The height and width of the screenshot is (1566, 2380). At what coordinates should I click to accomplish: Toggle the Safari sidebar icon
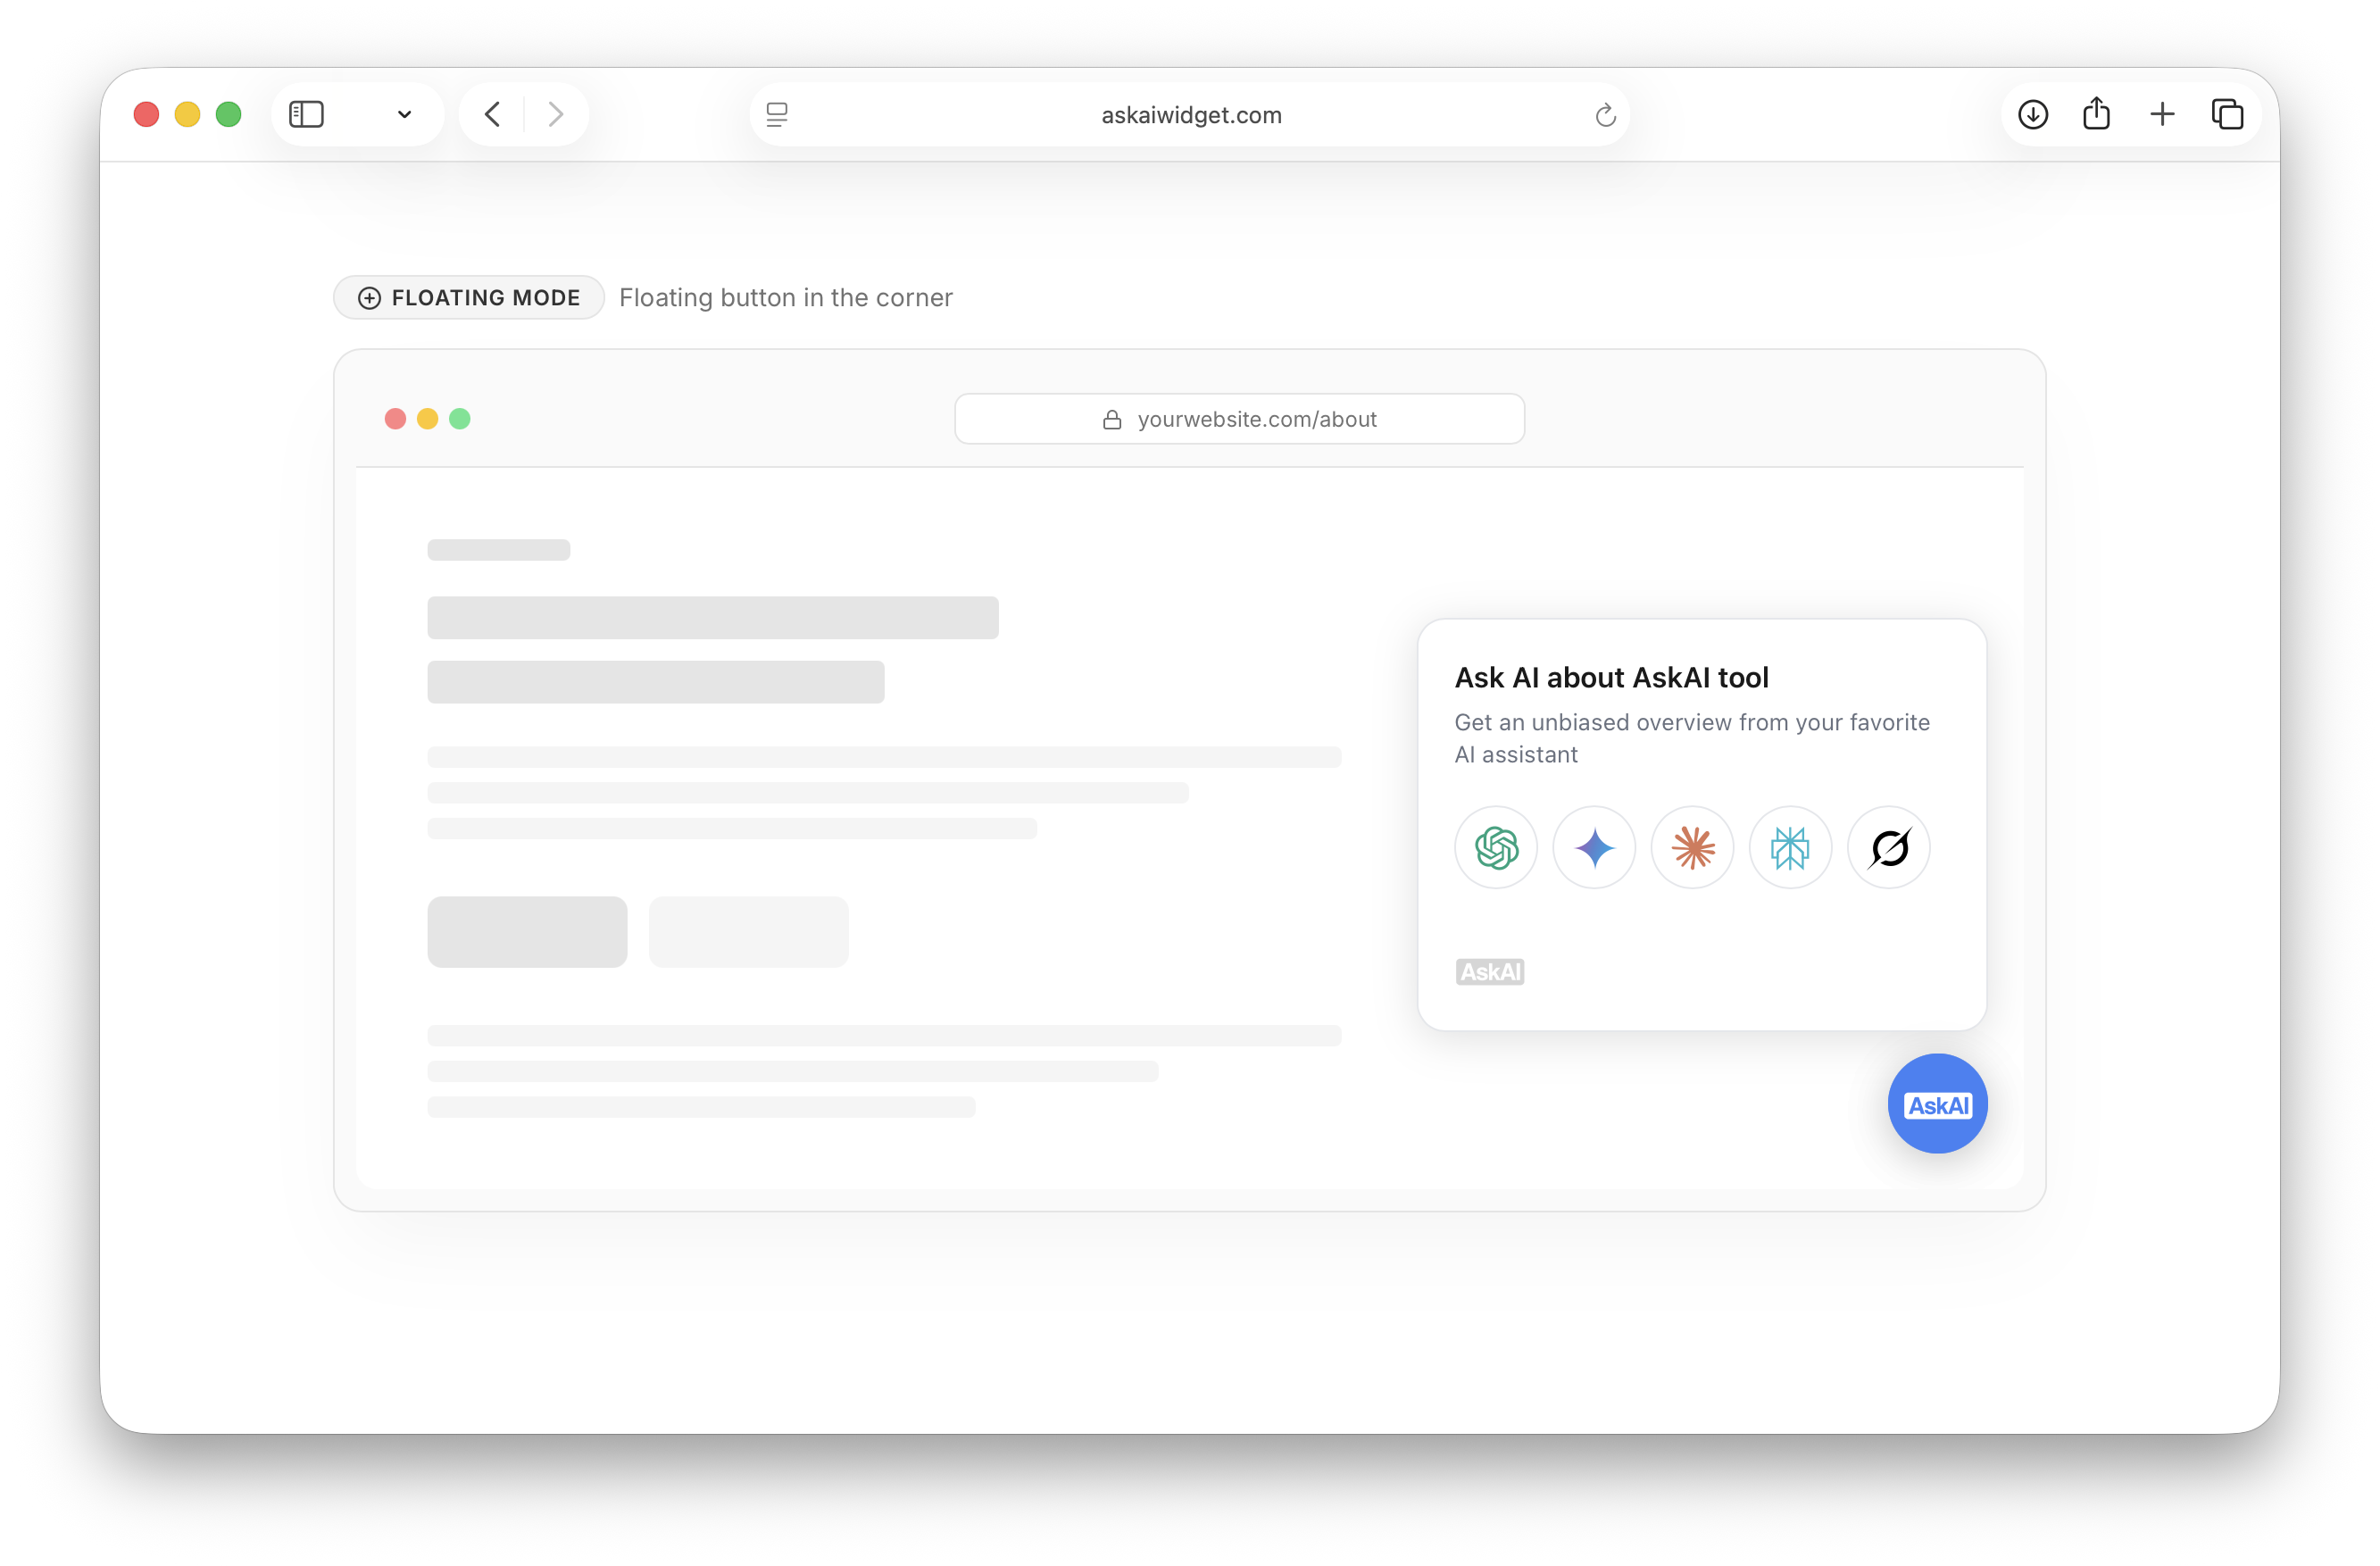(306, 115)
